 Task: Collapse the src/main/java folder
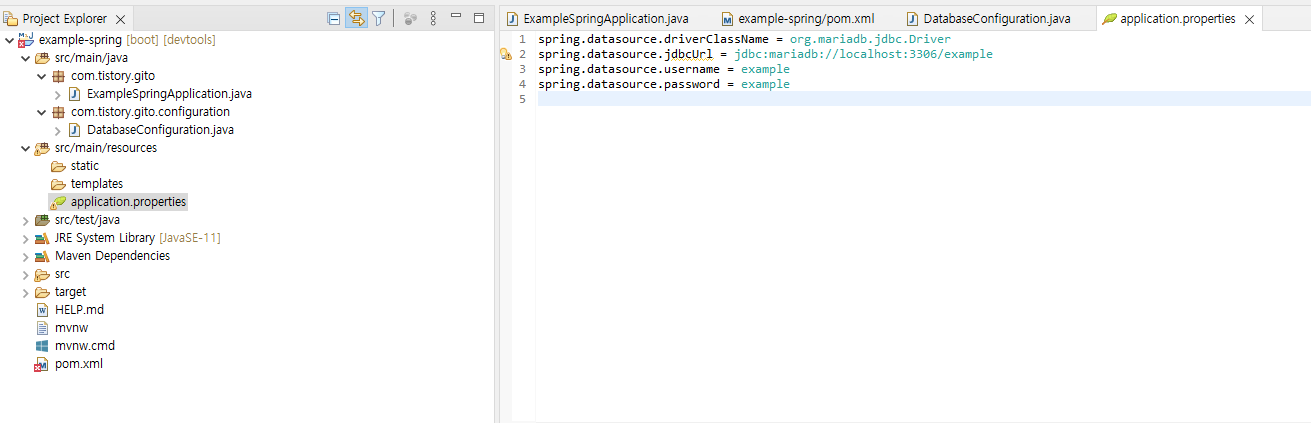[25, 58]
